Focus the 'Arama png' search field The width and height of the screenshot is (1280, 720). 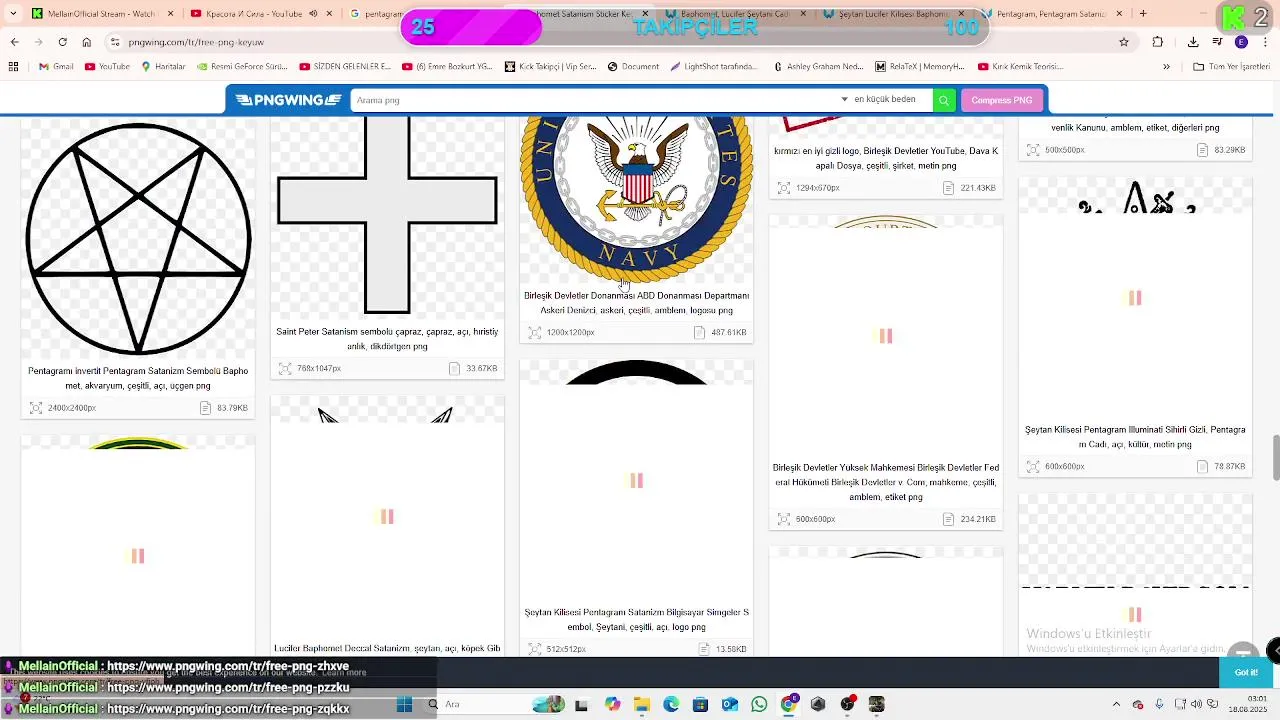[595, 100]
